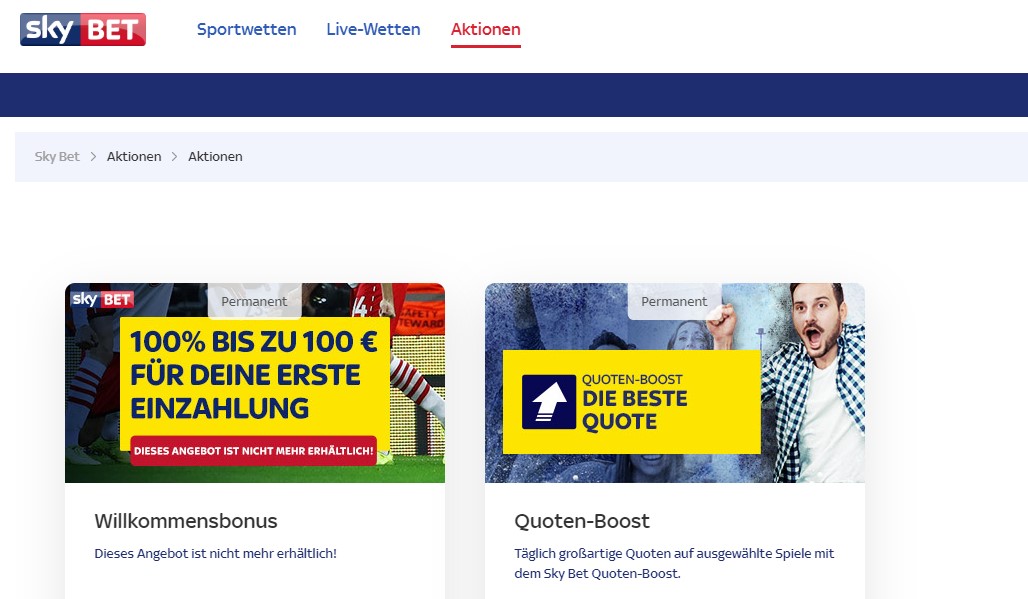Click red 'Dieses Angebot ist nicht mehr erhältlich!' badge
The width and height of the screenshot is (1028, 599).
click(254, 451)
